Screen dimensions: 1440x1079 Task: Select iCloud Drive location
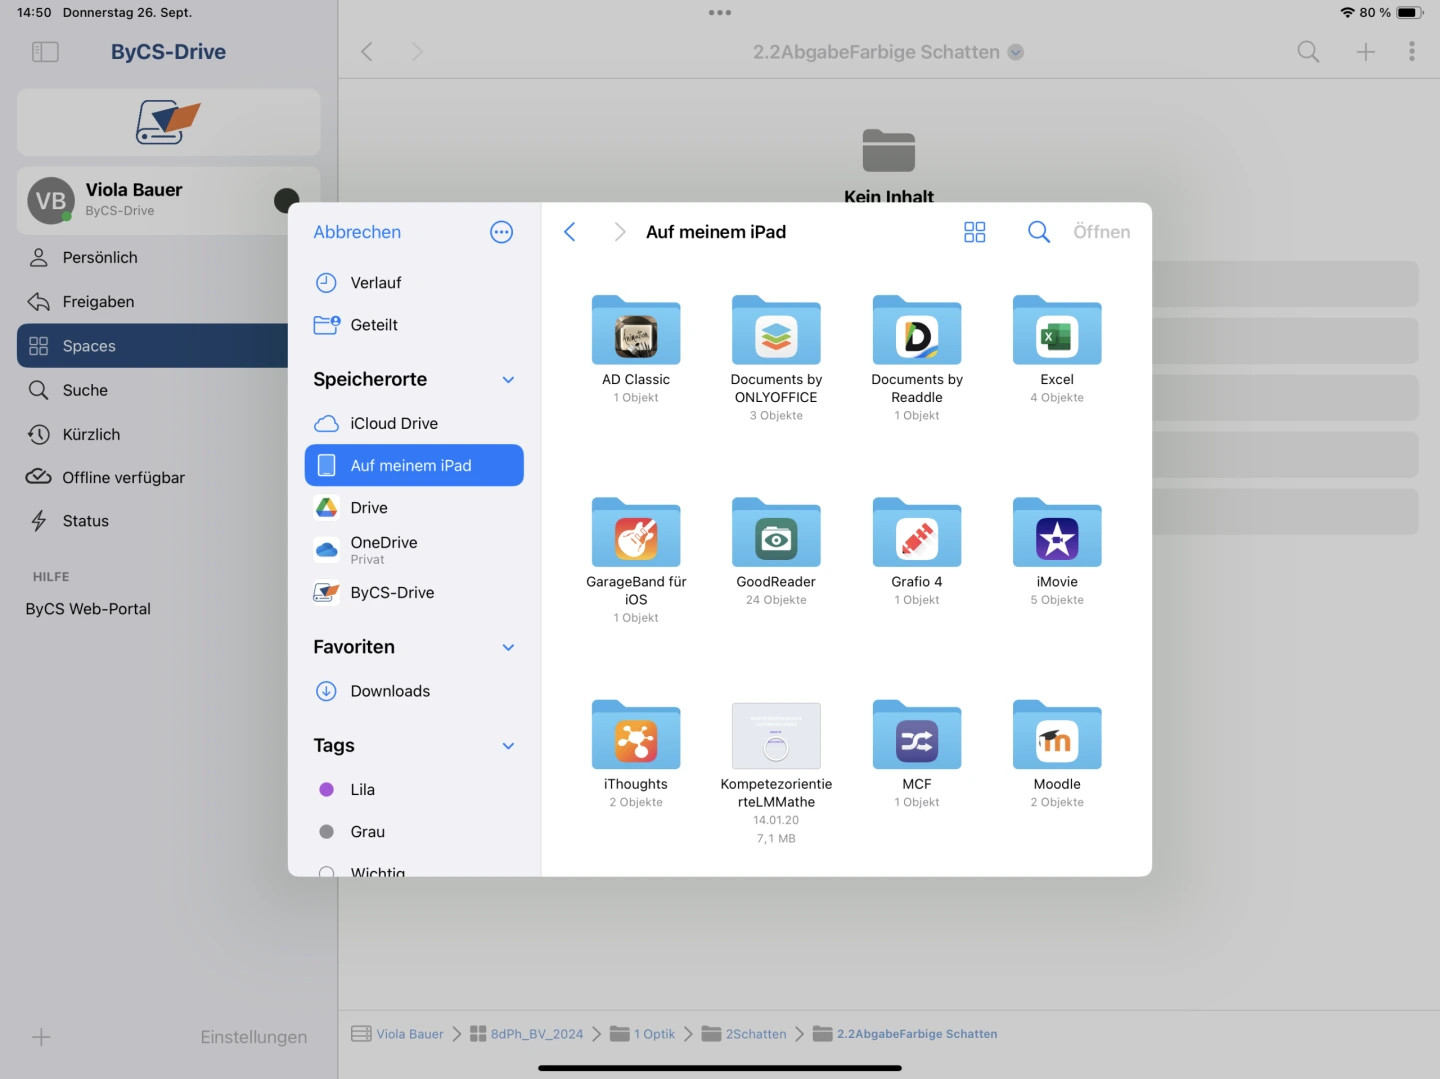394,423
